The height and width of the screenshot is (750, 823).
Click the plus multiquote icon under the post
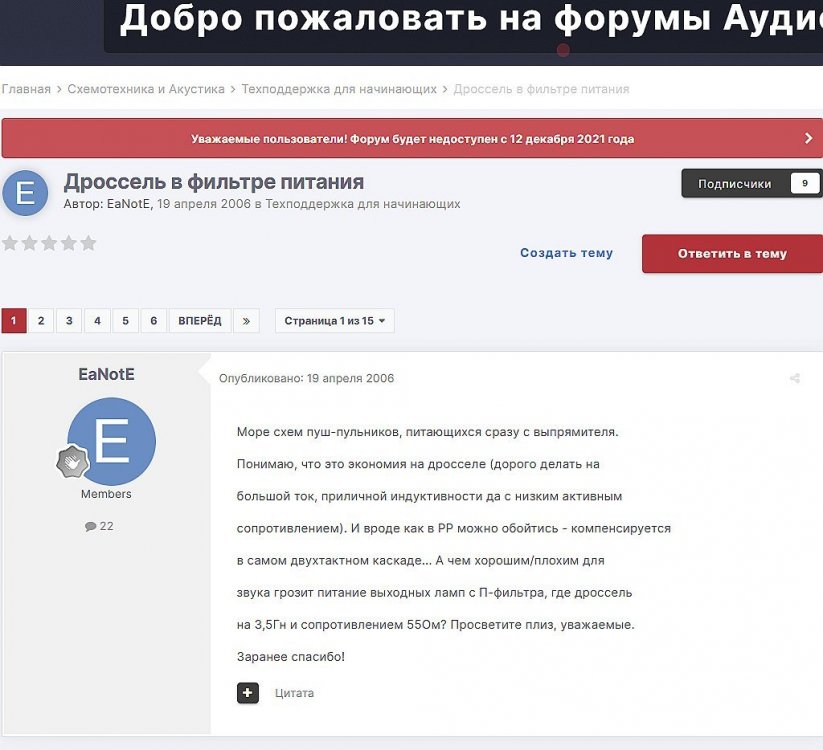pyautogui.click(x=248, y=693)
